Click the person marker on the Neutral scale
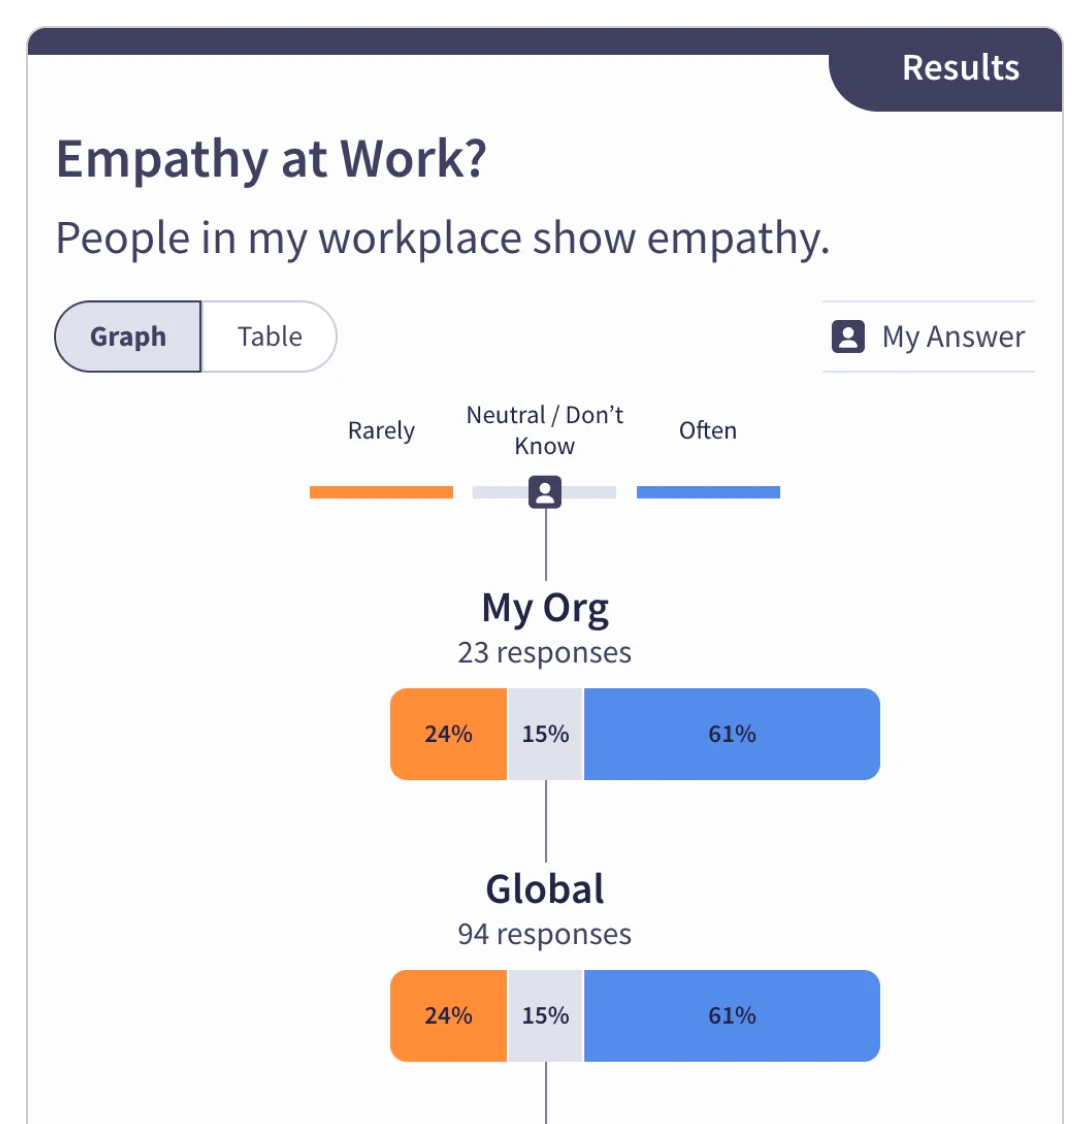Screen dimensions: 1090x1124 tap(545, 491)
